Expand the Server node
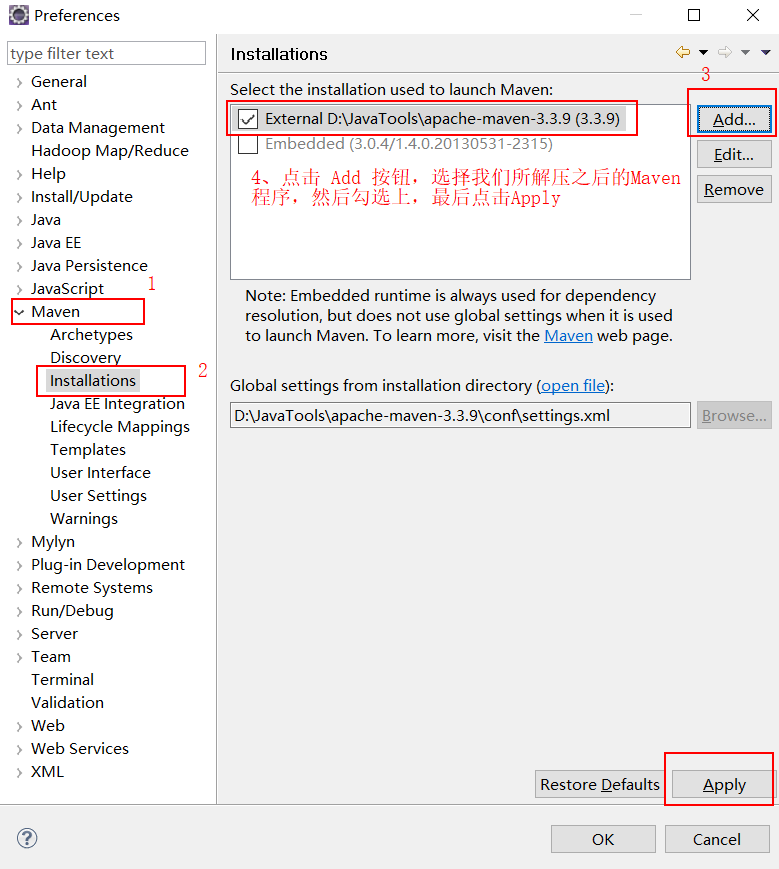 [19, 635]
